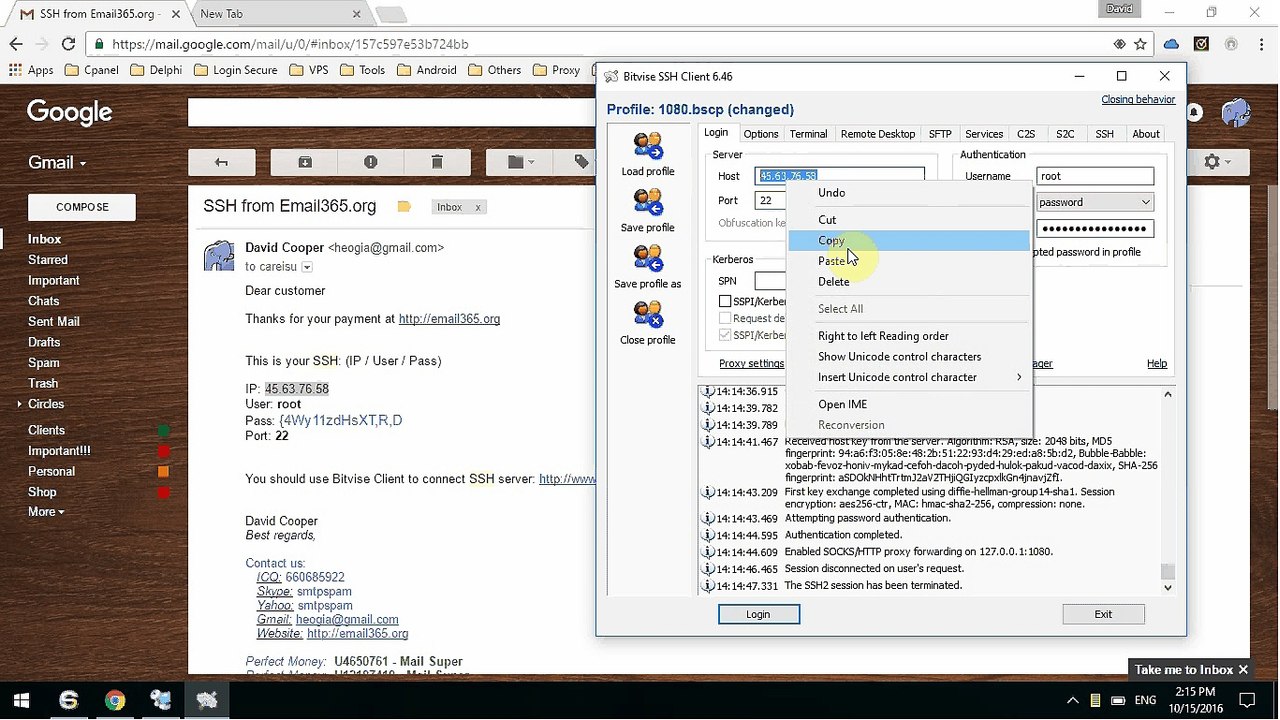Click the yellow importance marker beside the subject
The width and height of the screenshot is (1280, 720).
(404, 207)
